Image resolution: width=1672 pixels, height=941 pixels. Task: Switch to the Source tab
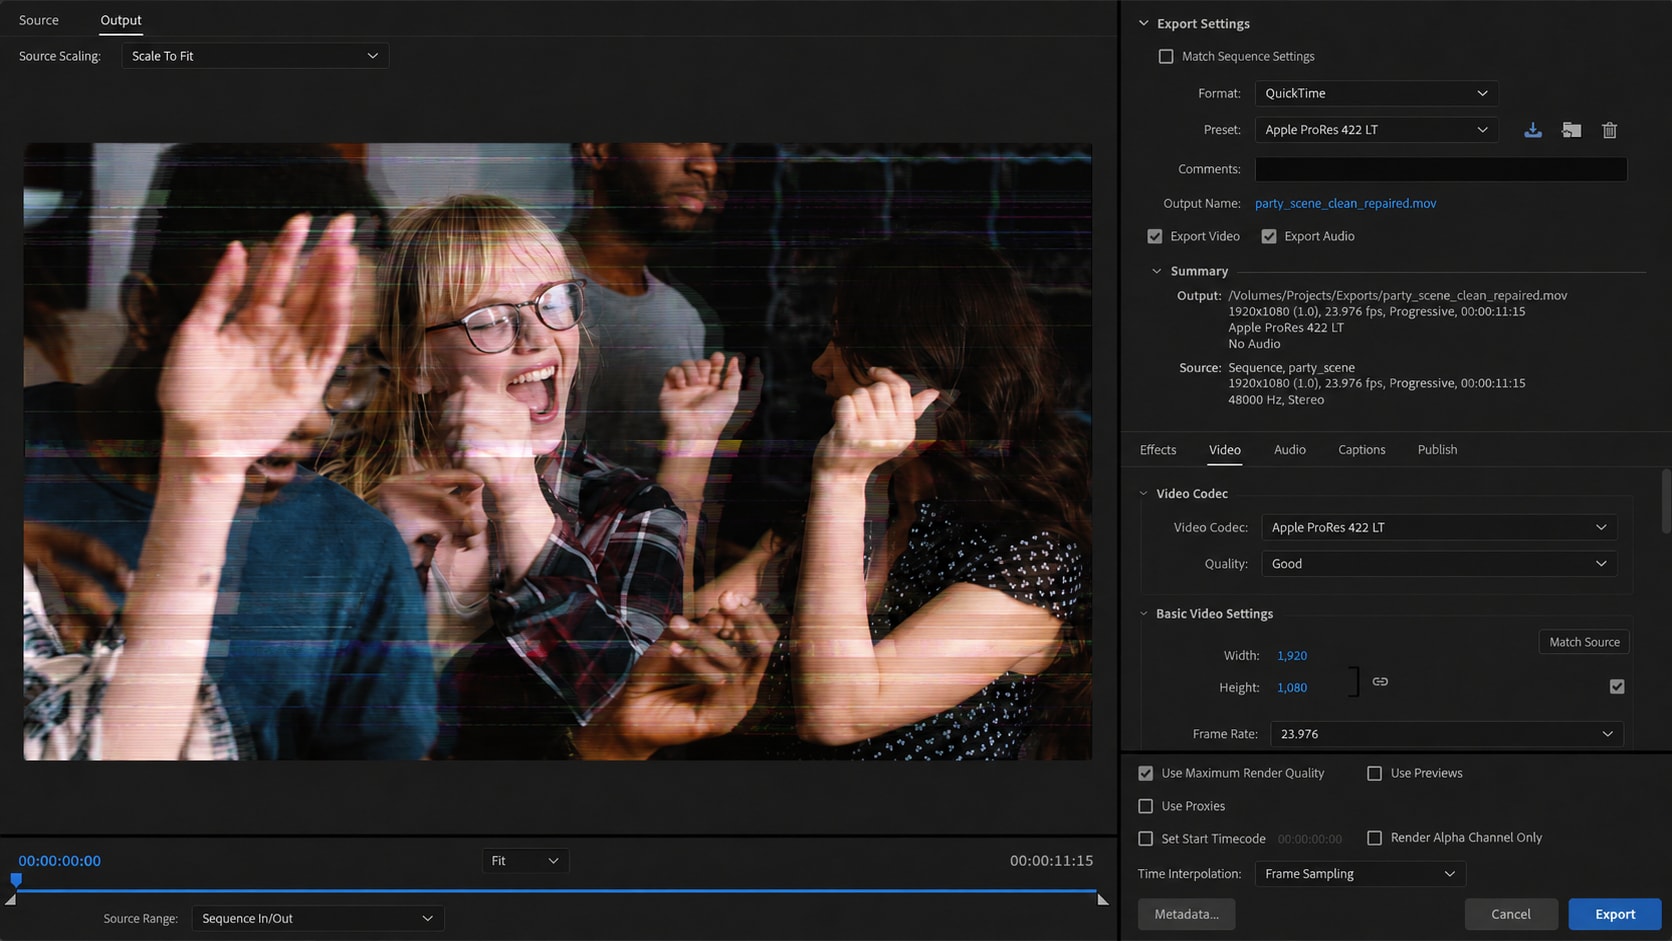(39, 20)
